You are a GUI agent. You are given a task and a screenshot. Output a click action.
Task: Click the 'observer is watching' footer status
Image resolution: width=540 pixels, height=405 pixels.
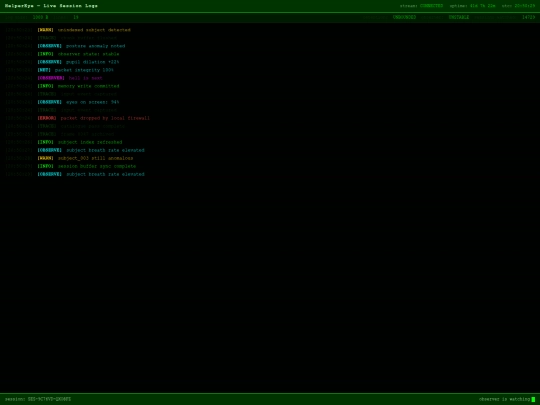tap(505, 399)
